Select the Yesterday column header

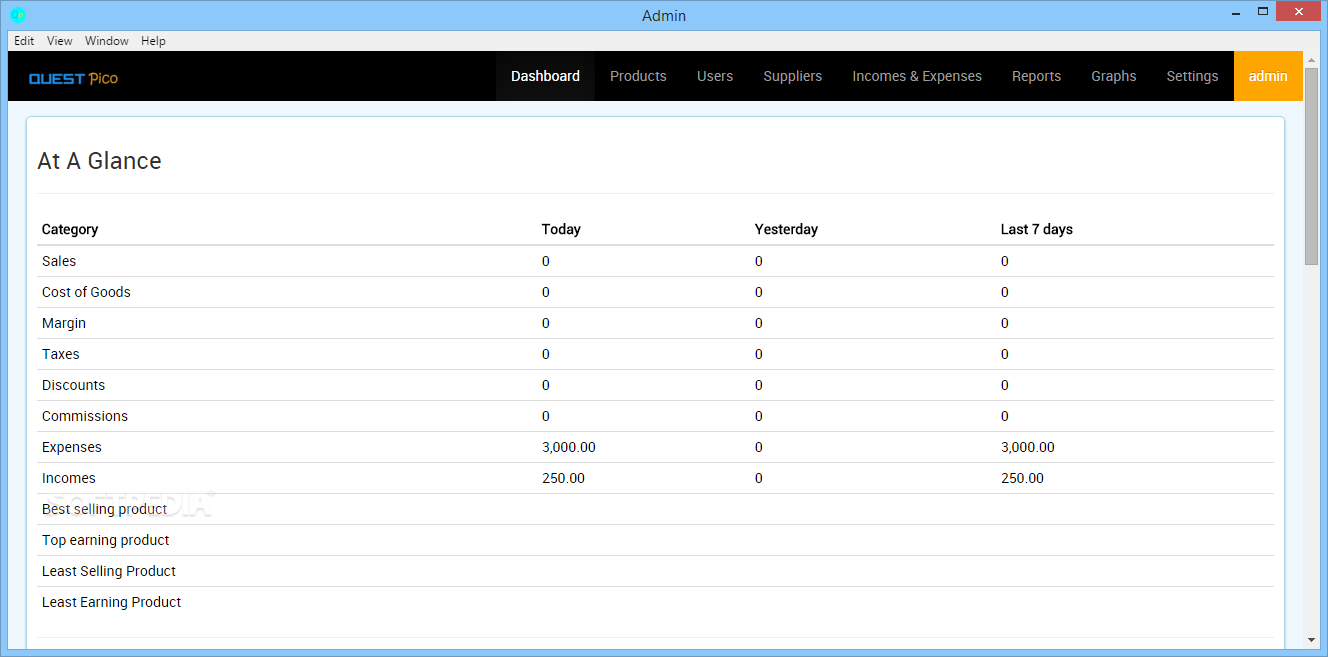pyautogui.click(x=786, y=229)
